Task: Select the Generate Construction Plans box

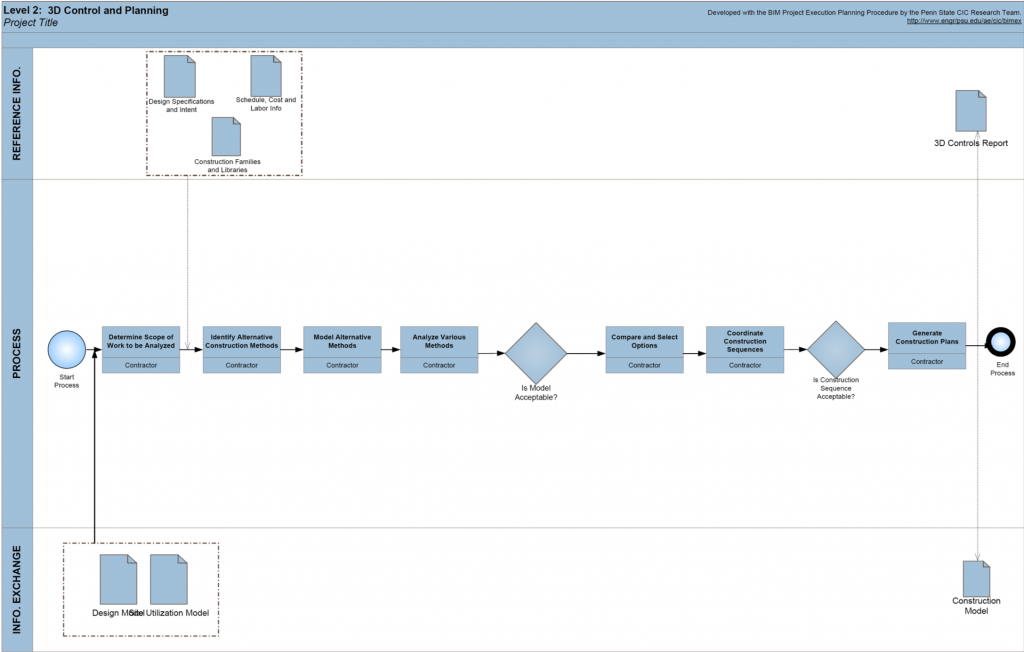Action: click(927, 345)
